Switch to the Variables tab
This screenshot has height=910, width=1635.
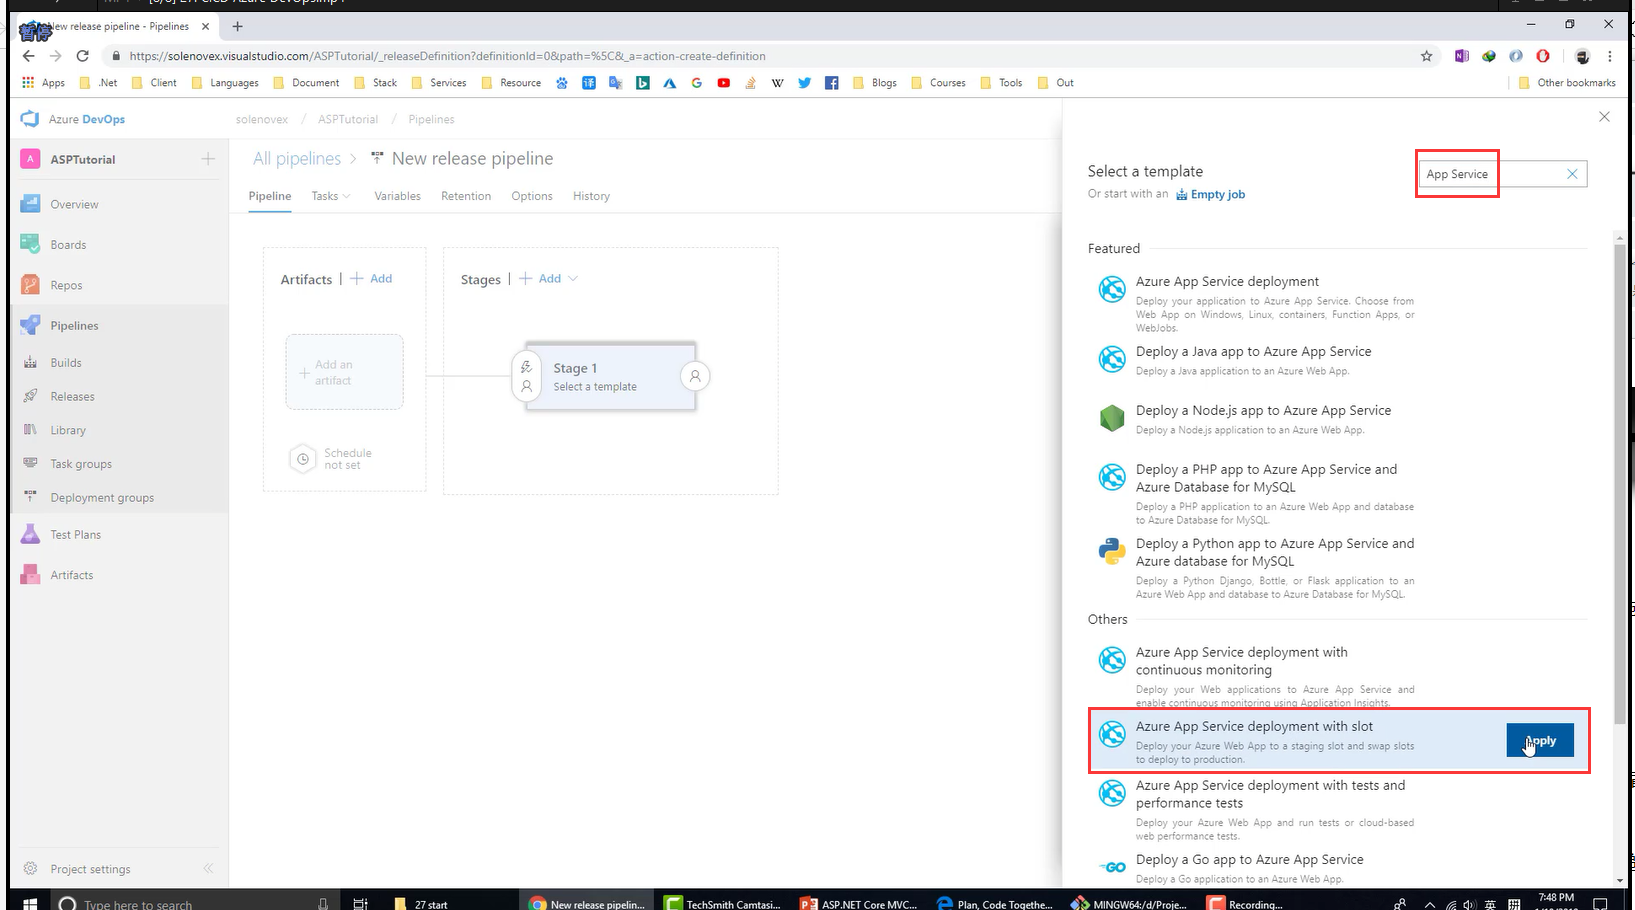pyautogui.click(x=397, y=196)
